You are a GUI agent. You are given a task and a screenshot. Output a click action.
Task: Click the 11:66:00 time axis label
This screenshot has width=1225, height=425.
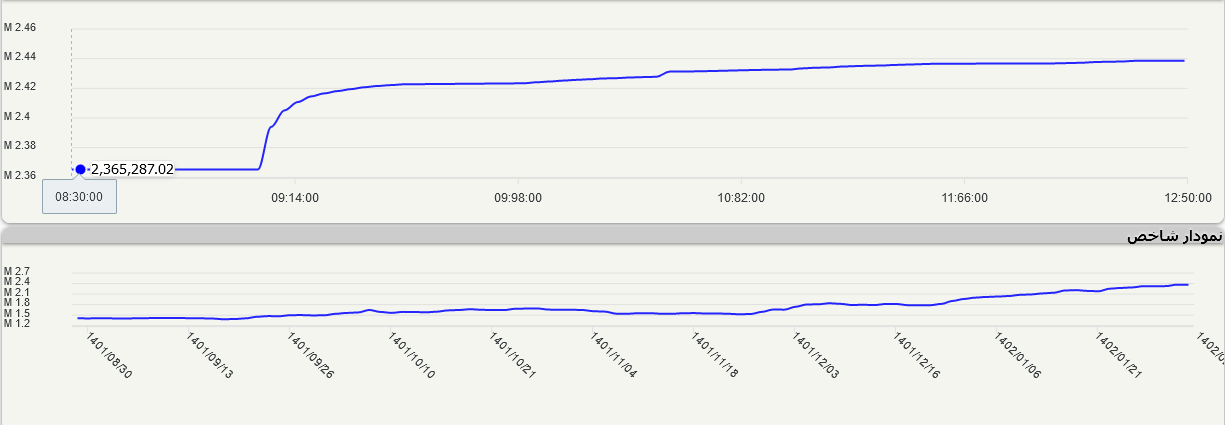point(964,198)
